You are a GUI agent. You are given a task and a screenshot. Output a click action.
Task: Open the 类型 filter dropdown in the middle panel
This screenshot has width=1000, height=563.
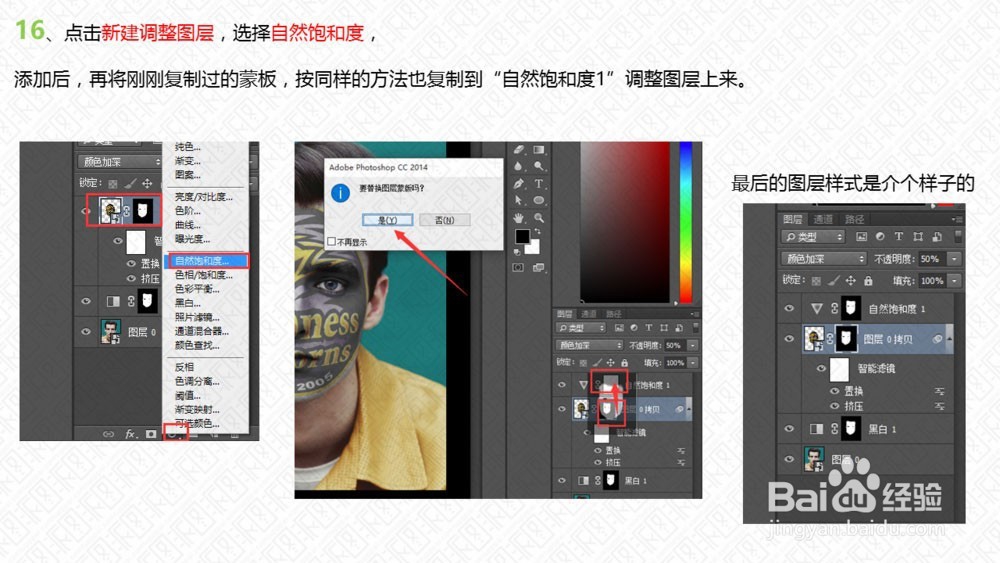[x=580, y=328]
